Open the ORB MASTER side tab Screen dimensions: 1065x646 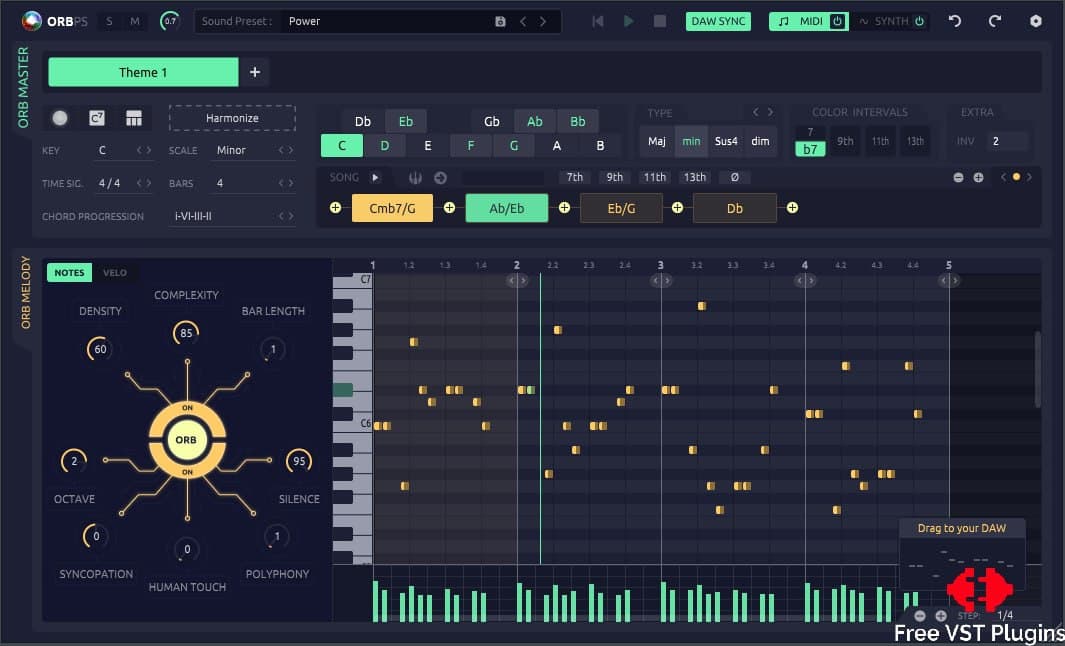pyautogui.click(x=24, y=88)
